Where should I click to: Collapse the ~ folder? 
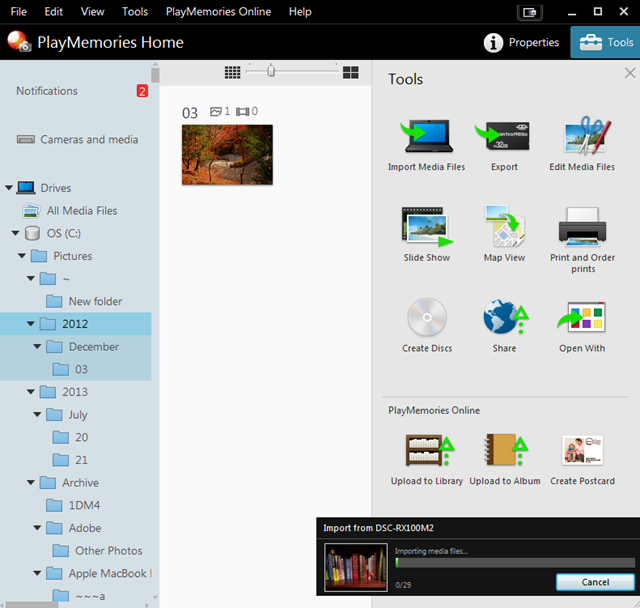pyautogui.click(x=31, y=278)
